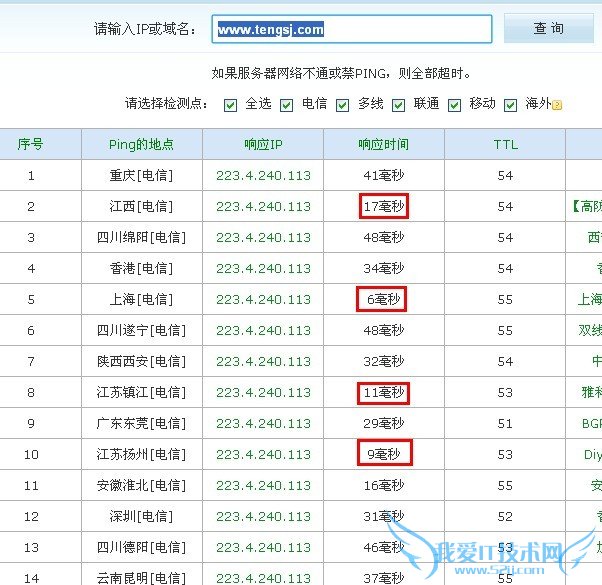Screen dimensions: 602x585
Task: Select the 江西[电信] location cell
Action: tap(141, 207)
